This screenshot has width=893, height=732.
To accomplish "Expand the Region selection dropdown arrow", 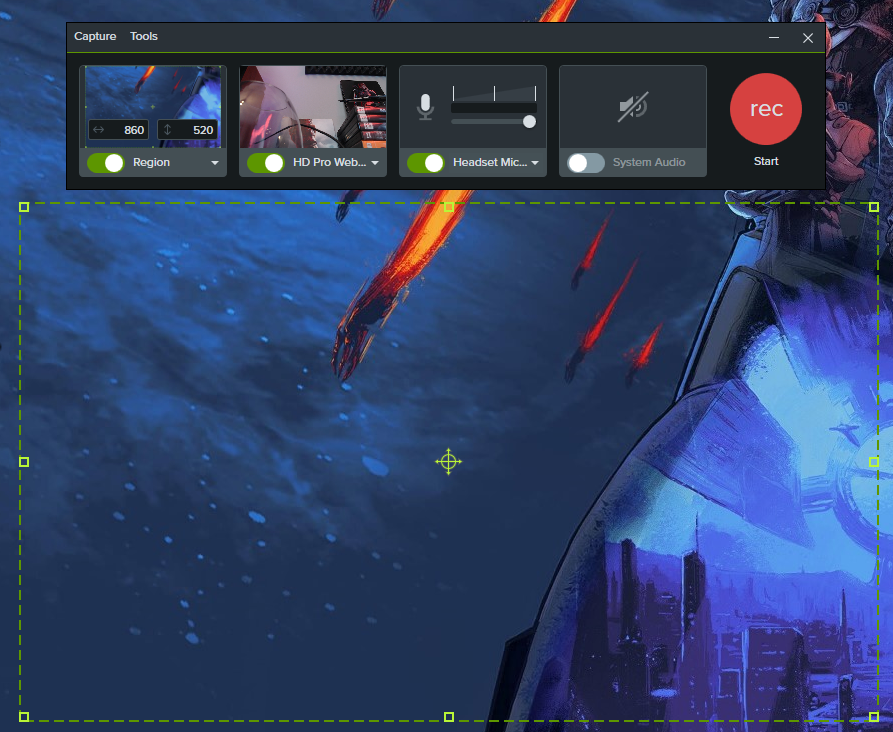I will coord(215,163).
